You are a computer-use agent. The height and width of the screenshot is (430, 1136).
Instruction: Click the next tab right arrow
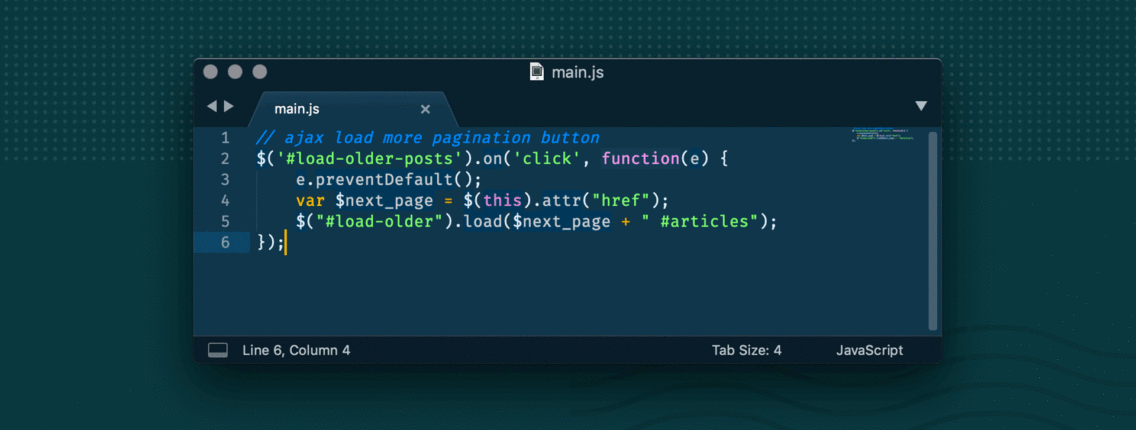point(229,106)
